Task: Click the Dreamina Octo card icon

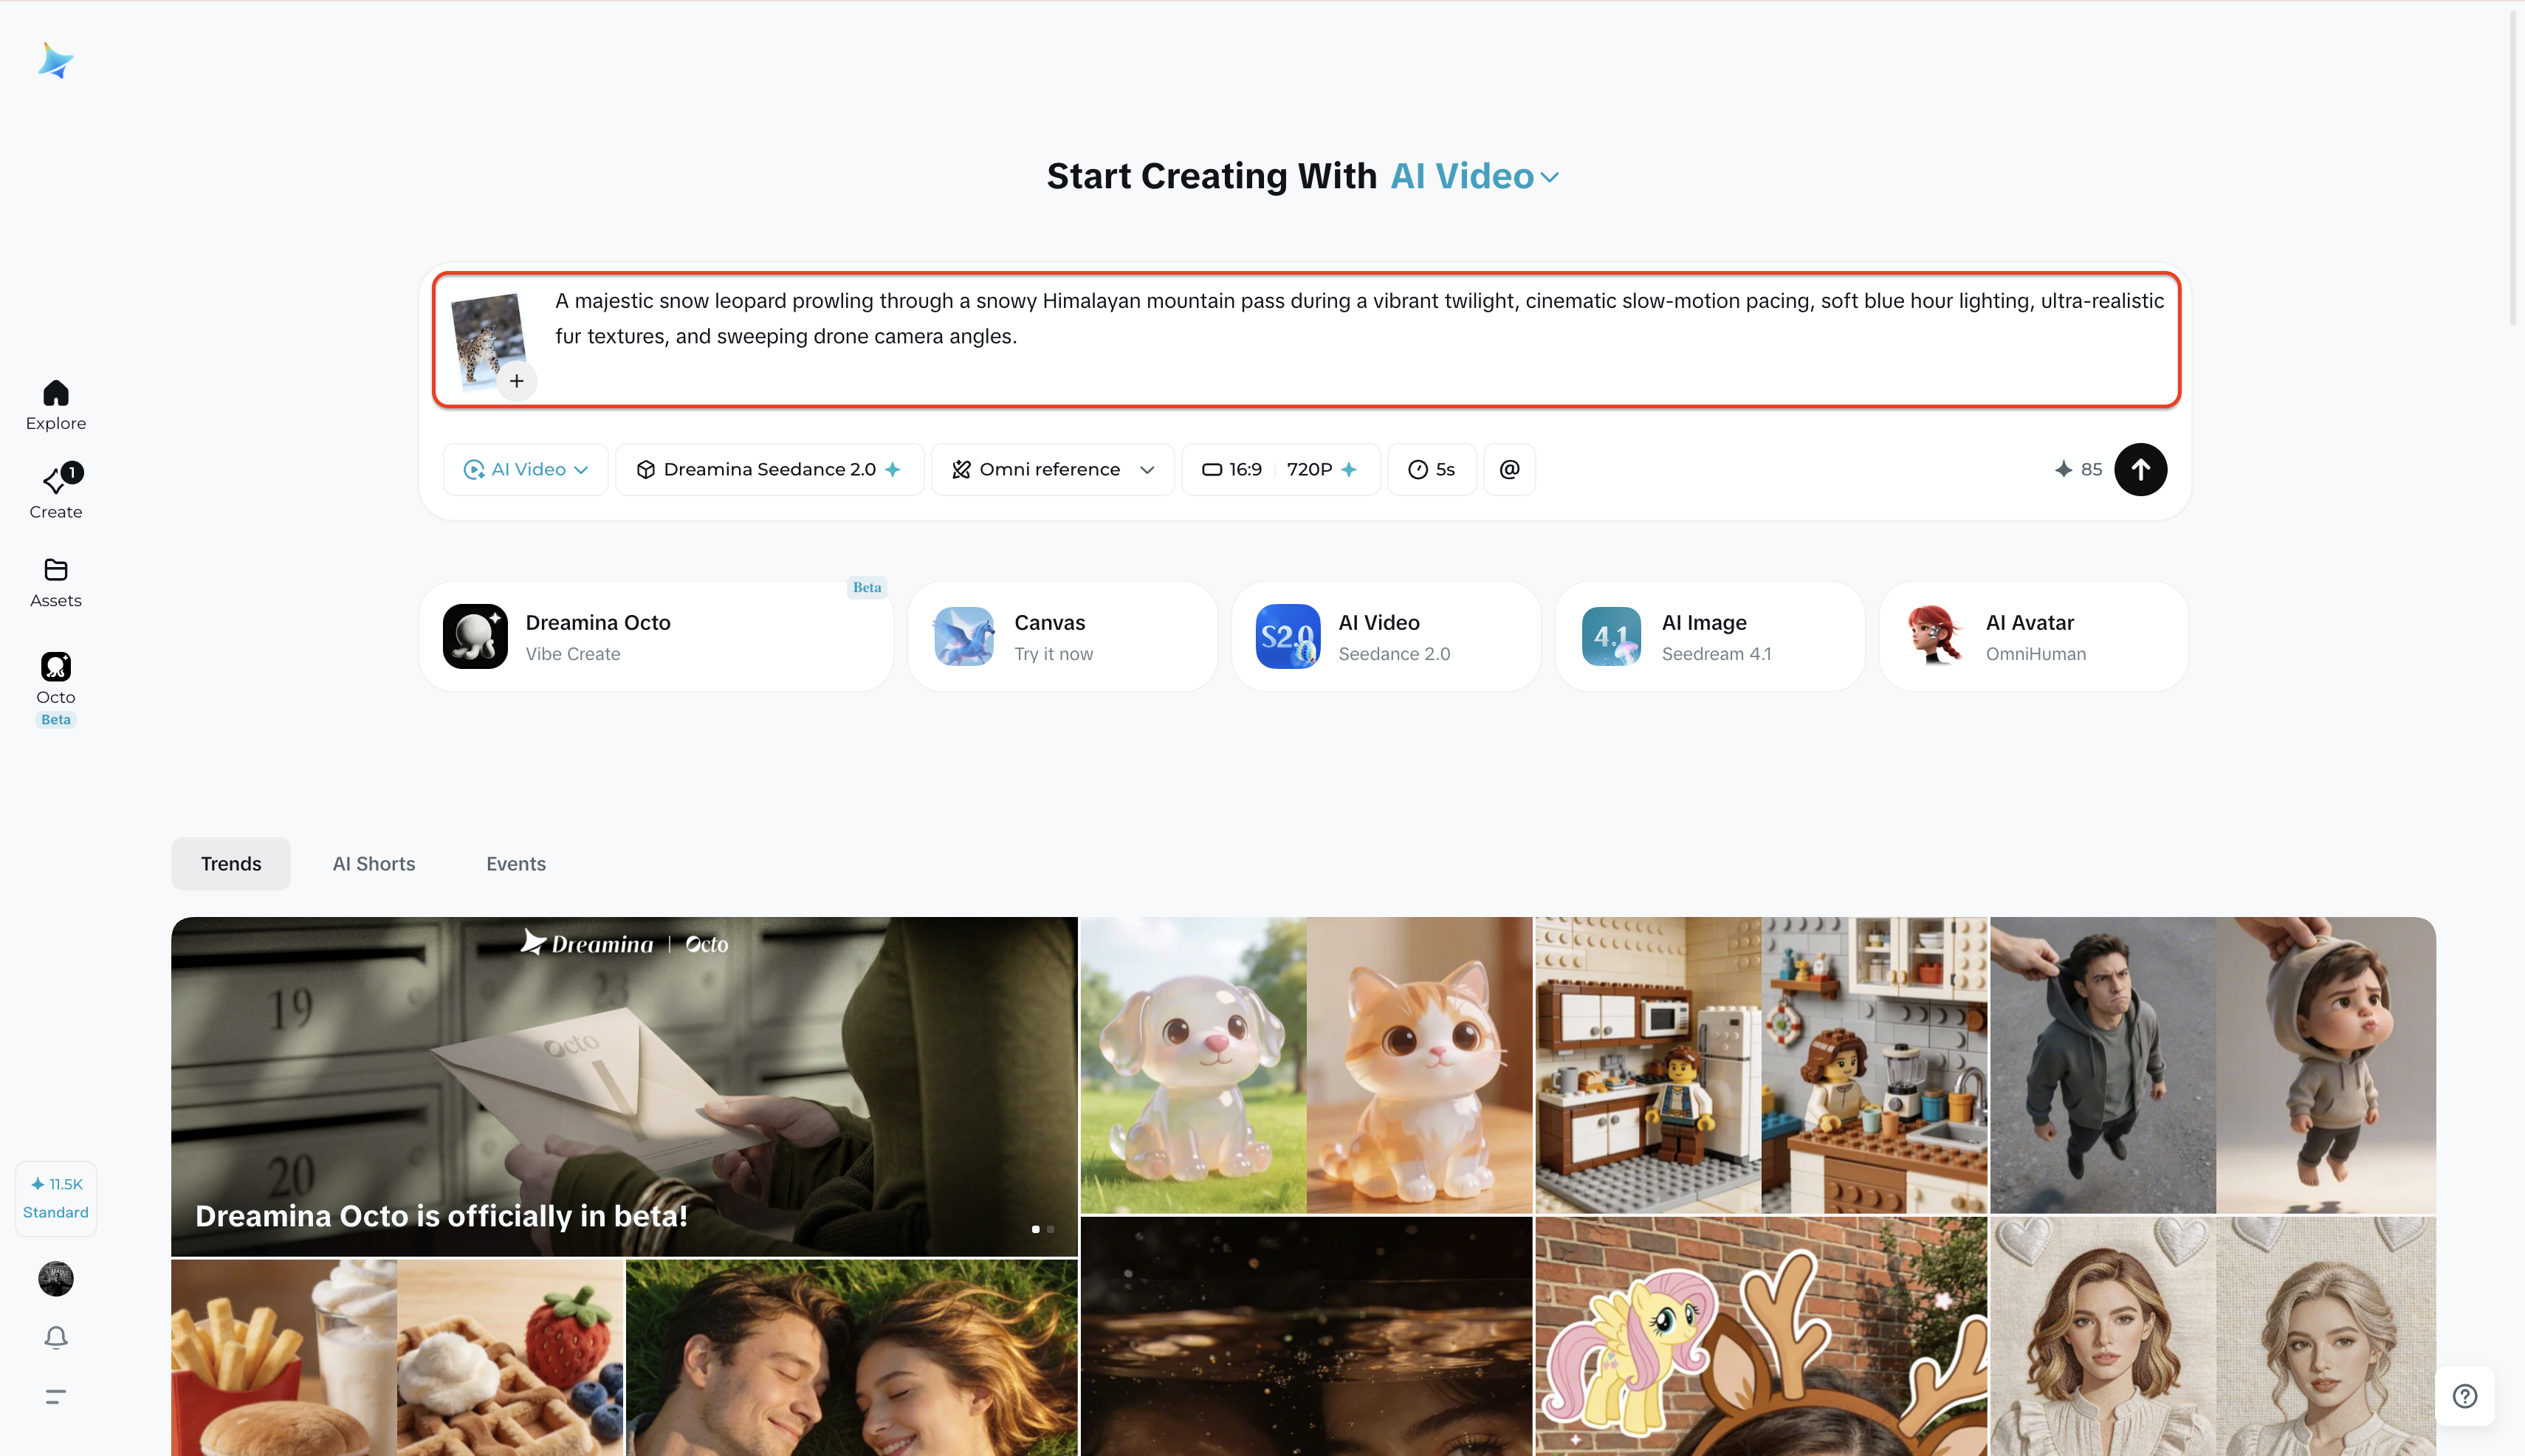Action: click(475, 637)
